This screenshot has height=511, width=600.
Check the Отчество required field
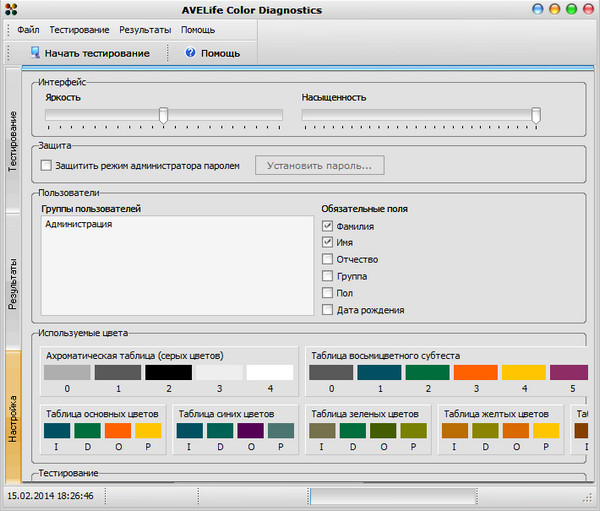coord(327,259)
